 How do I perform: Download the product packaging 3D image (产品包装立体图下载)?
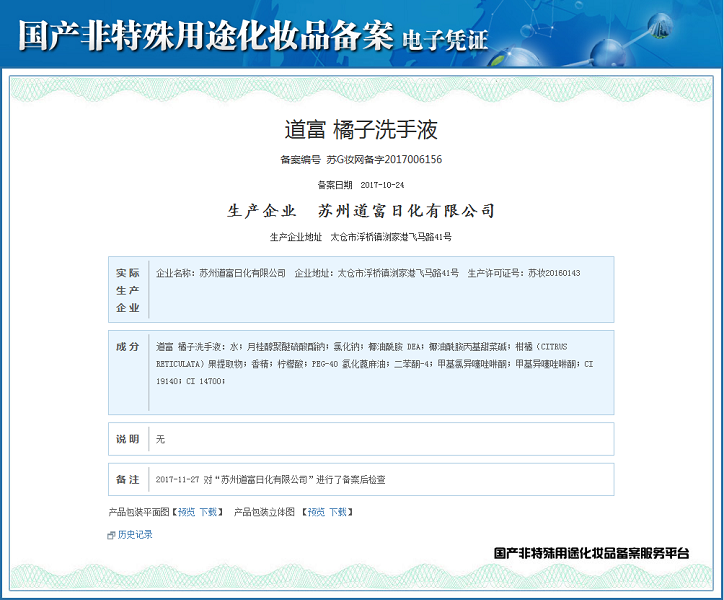tap(338, 512)
